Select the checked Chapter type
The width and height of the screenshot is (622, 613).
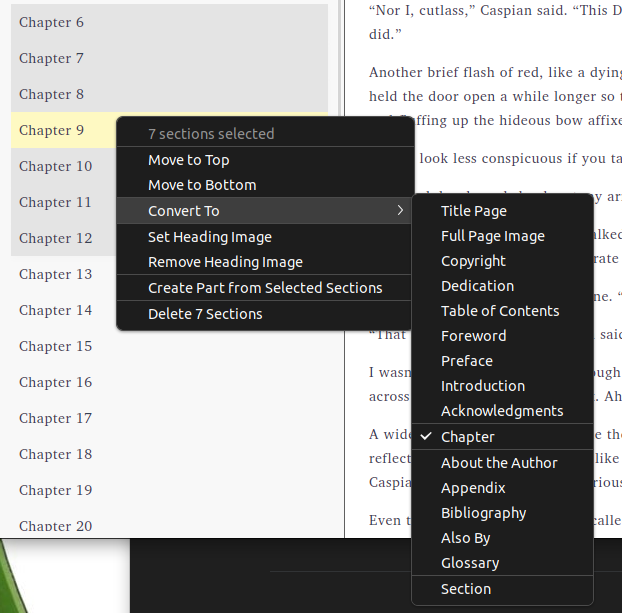coord(503,437)
